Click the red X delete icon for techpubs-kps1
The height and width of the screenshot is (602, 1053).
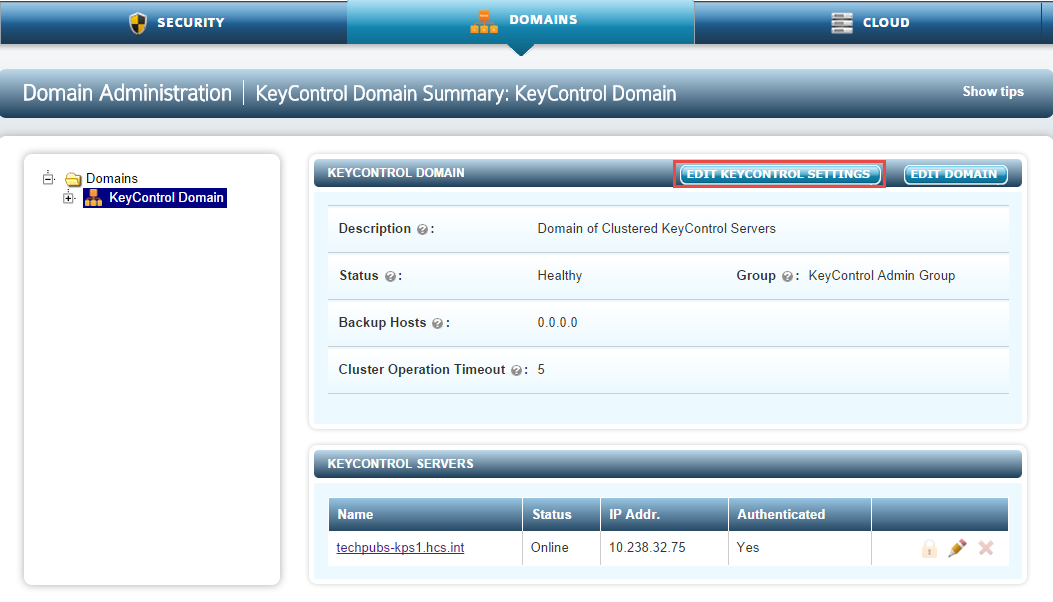coord(986,548)
